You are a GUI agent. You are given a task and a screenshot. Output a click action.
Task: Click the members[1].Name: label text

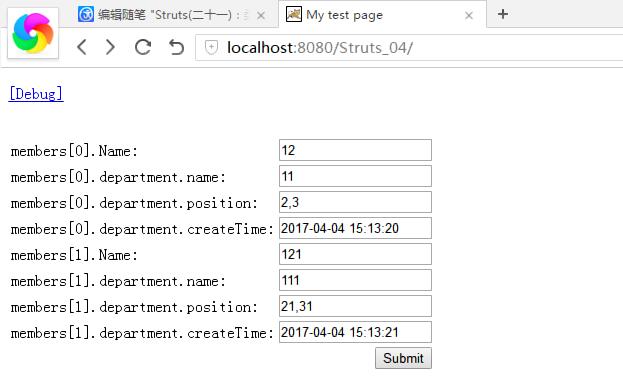point(74,255)
